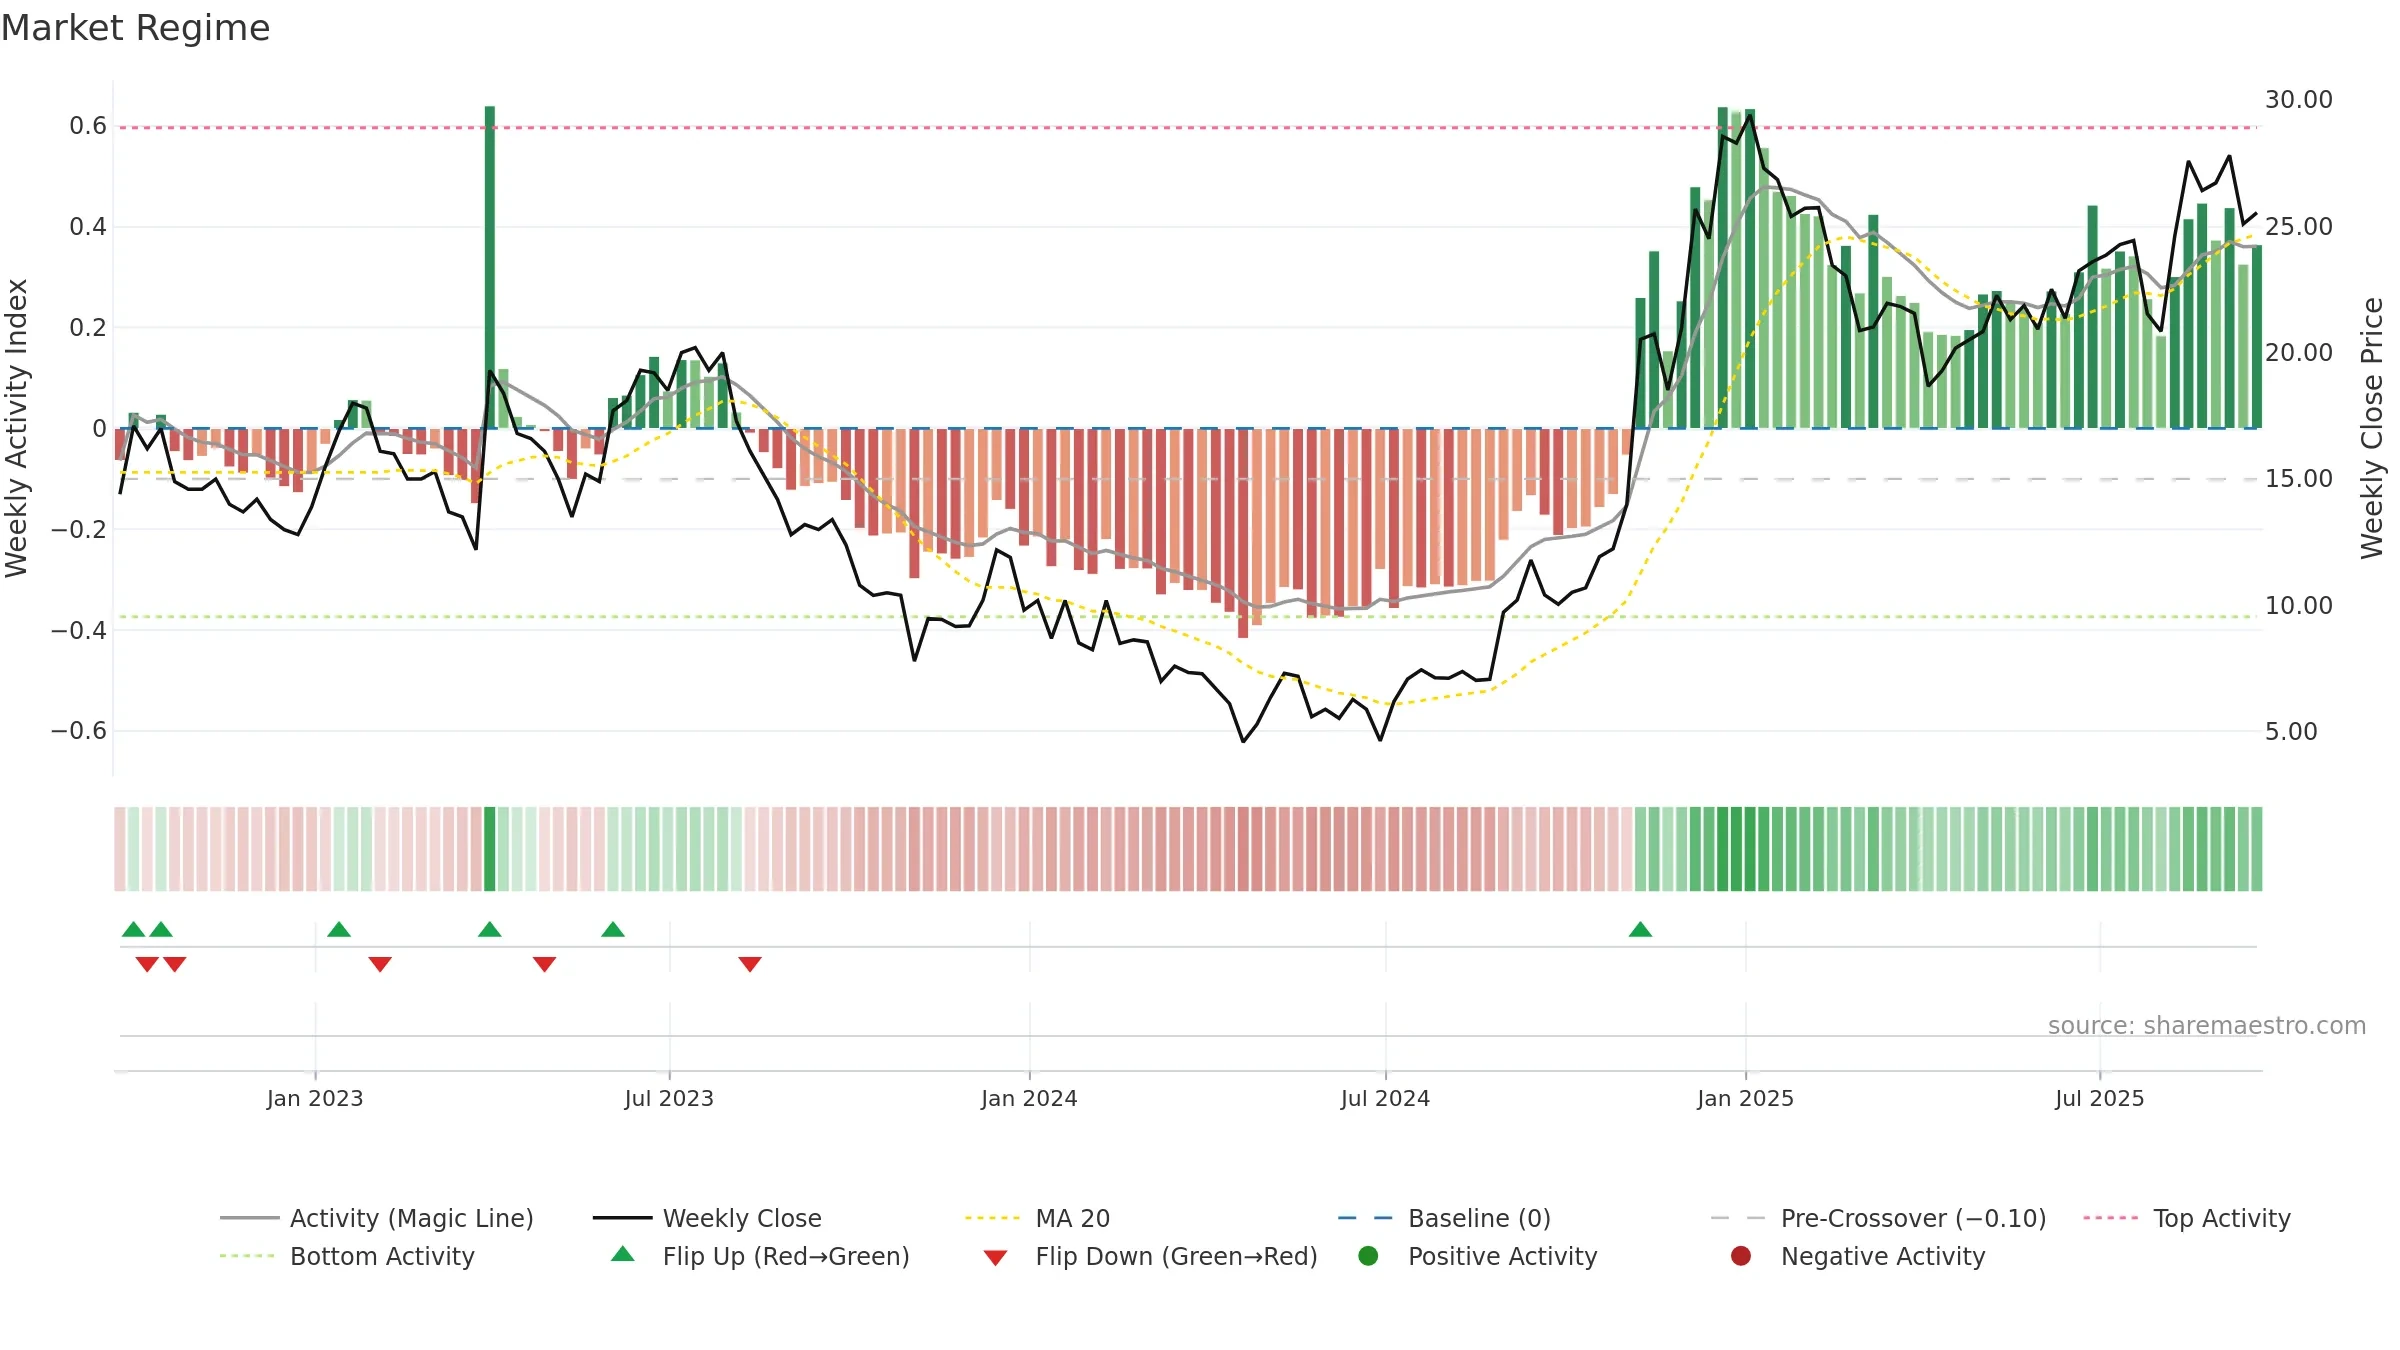Image resolution: width=2400 pixels, height=1350 pixels.
Task: Click the flip-down red triangle near Aug 2023
Action: [750, 964]
